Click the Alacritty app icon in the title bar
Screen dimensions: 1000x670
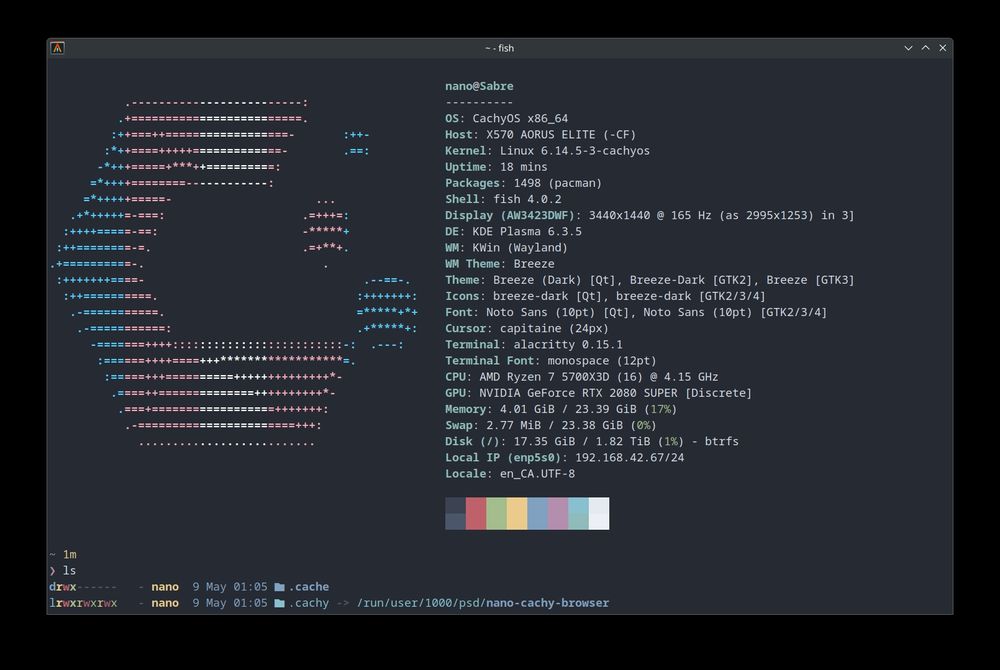click(57, 48)
